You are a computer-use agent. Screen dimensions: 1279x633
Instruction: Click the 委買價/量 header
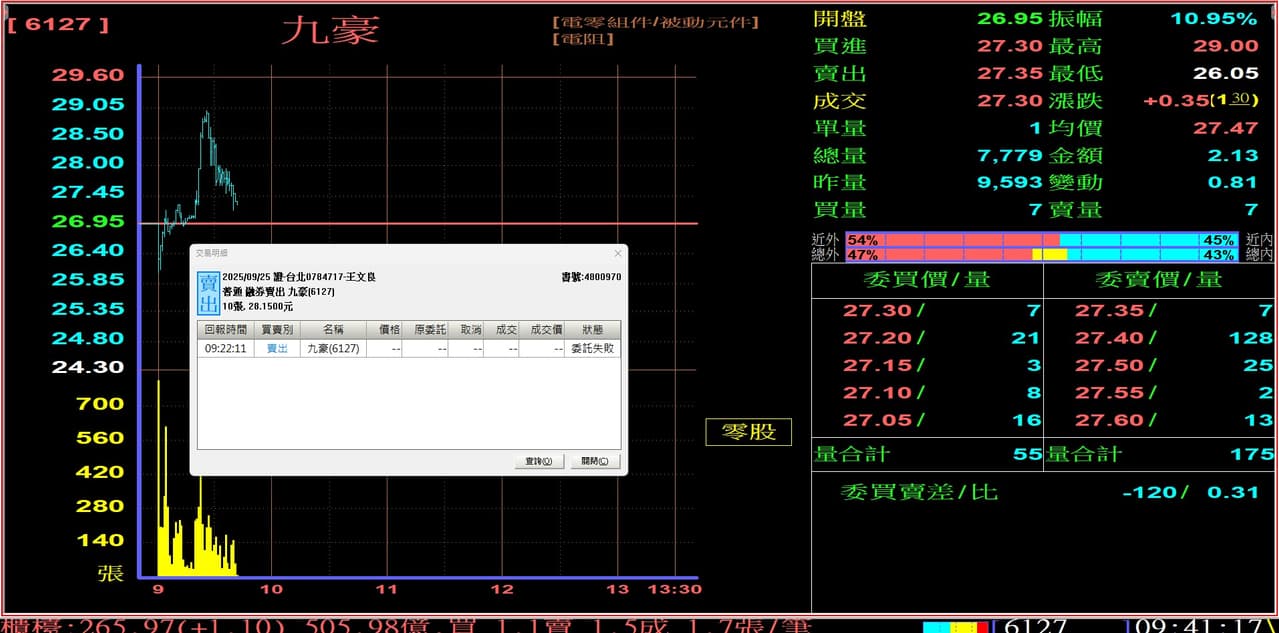coord(927,279)
